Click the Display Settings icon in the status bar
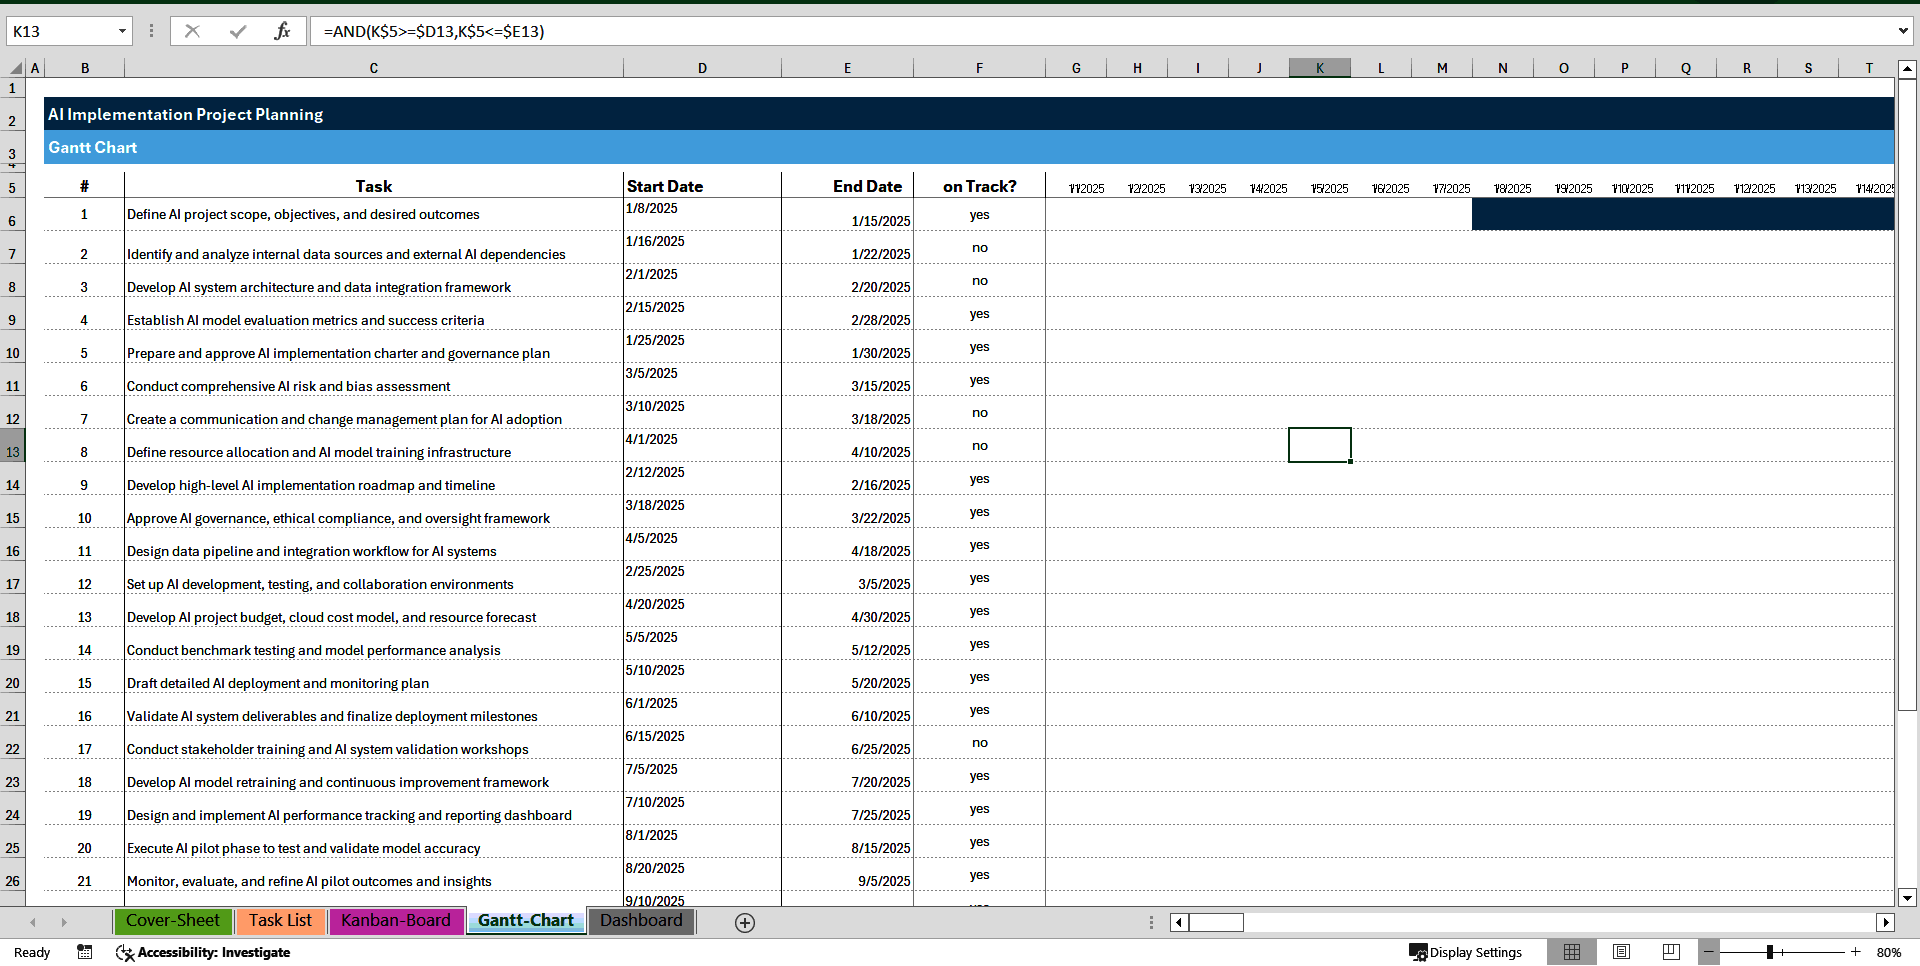The width and height of the screenshot is (1920, 966). (x=1419, y=952)
